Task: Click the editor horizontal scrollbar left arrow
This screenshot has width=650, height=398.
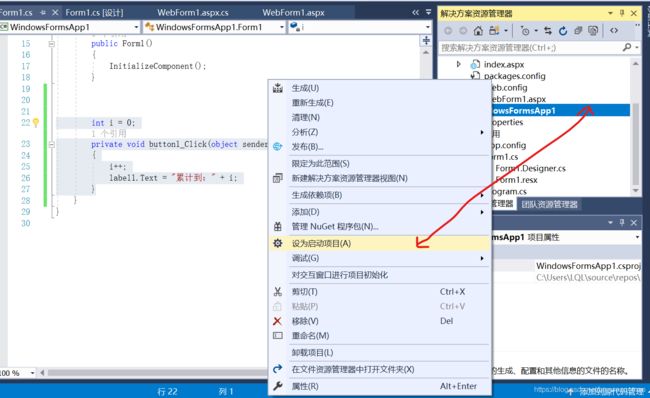Action: coord(42,373)
